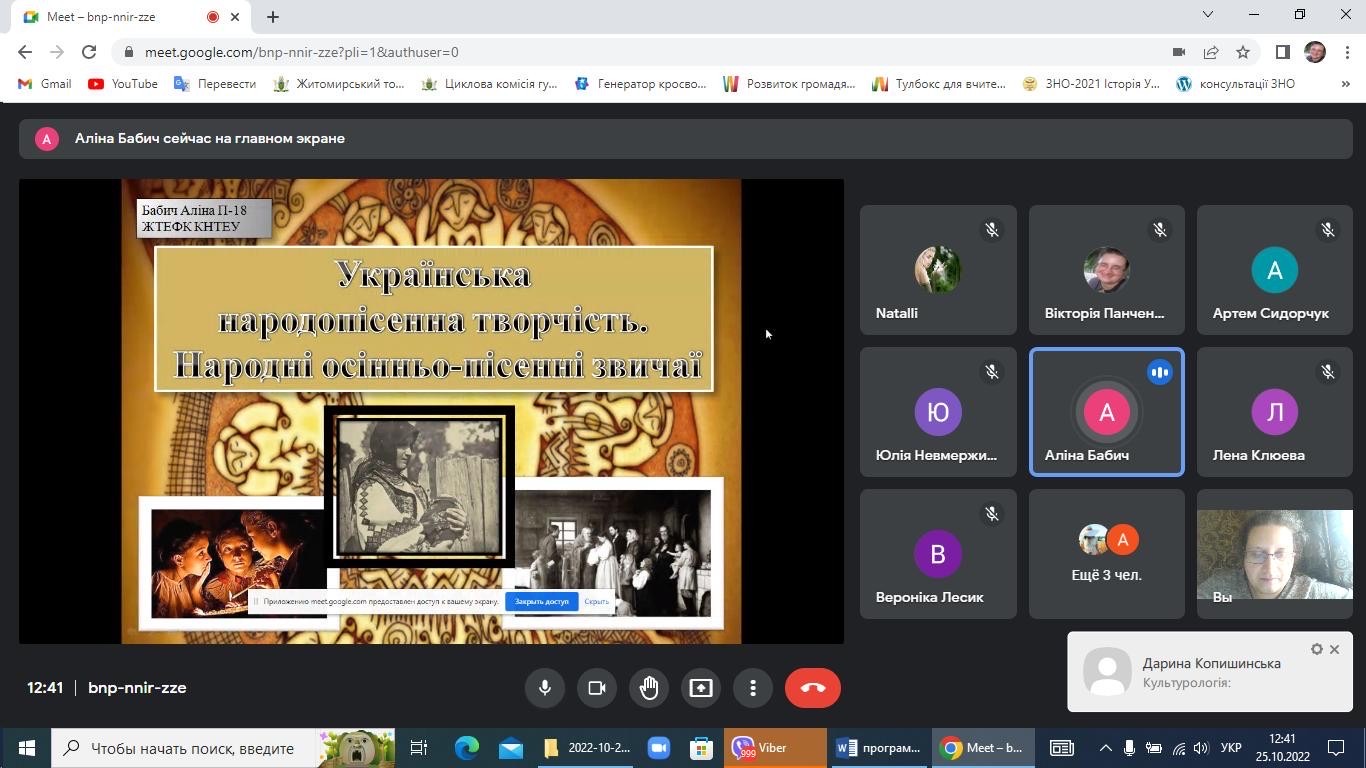This screenshot has width=1366, height=768.
Task: Open the clock showing 25.10.2022
Action: [1282, 748]
